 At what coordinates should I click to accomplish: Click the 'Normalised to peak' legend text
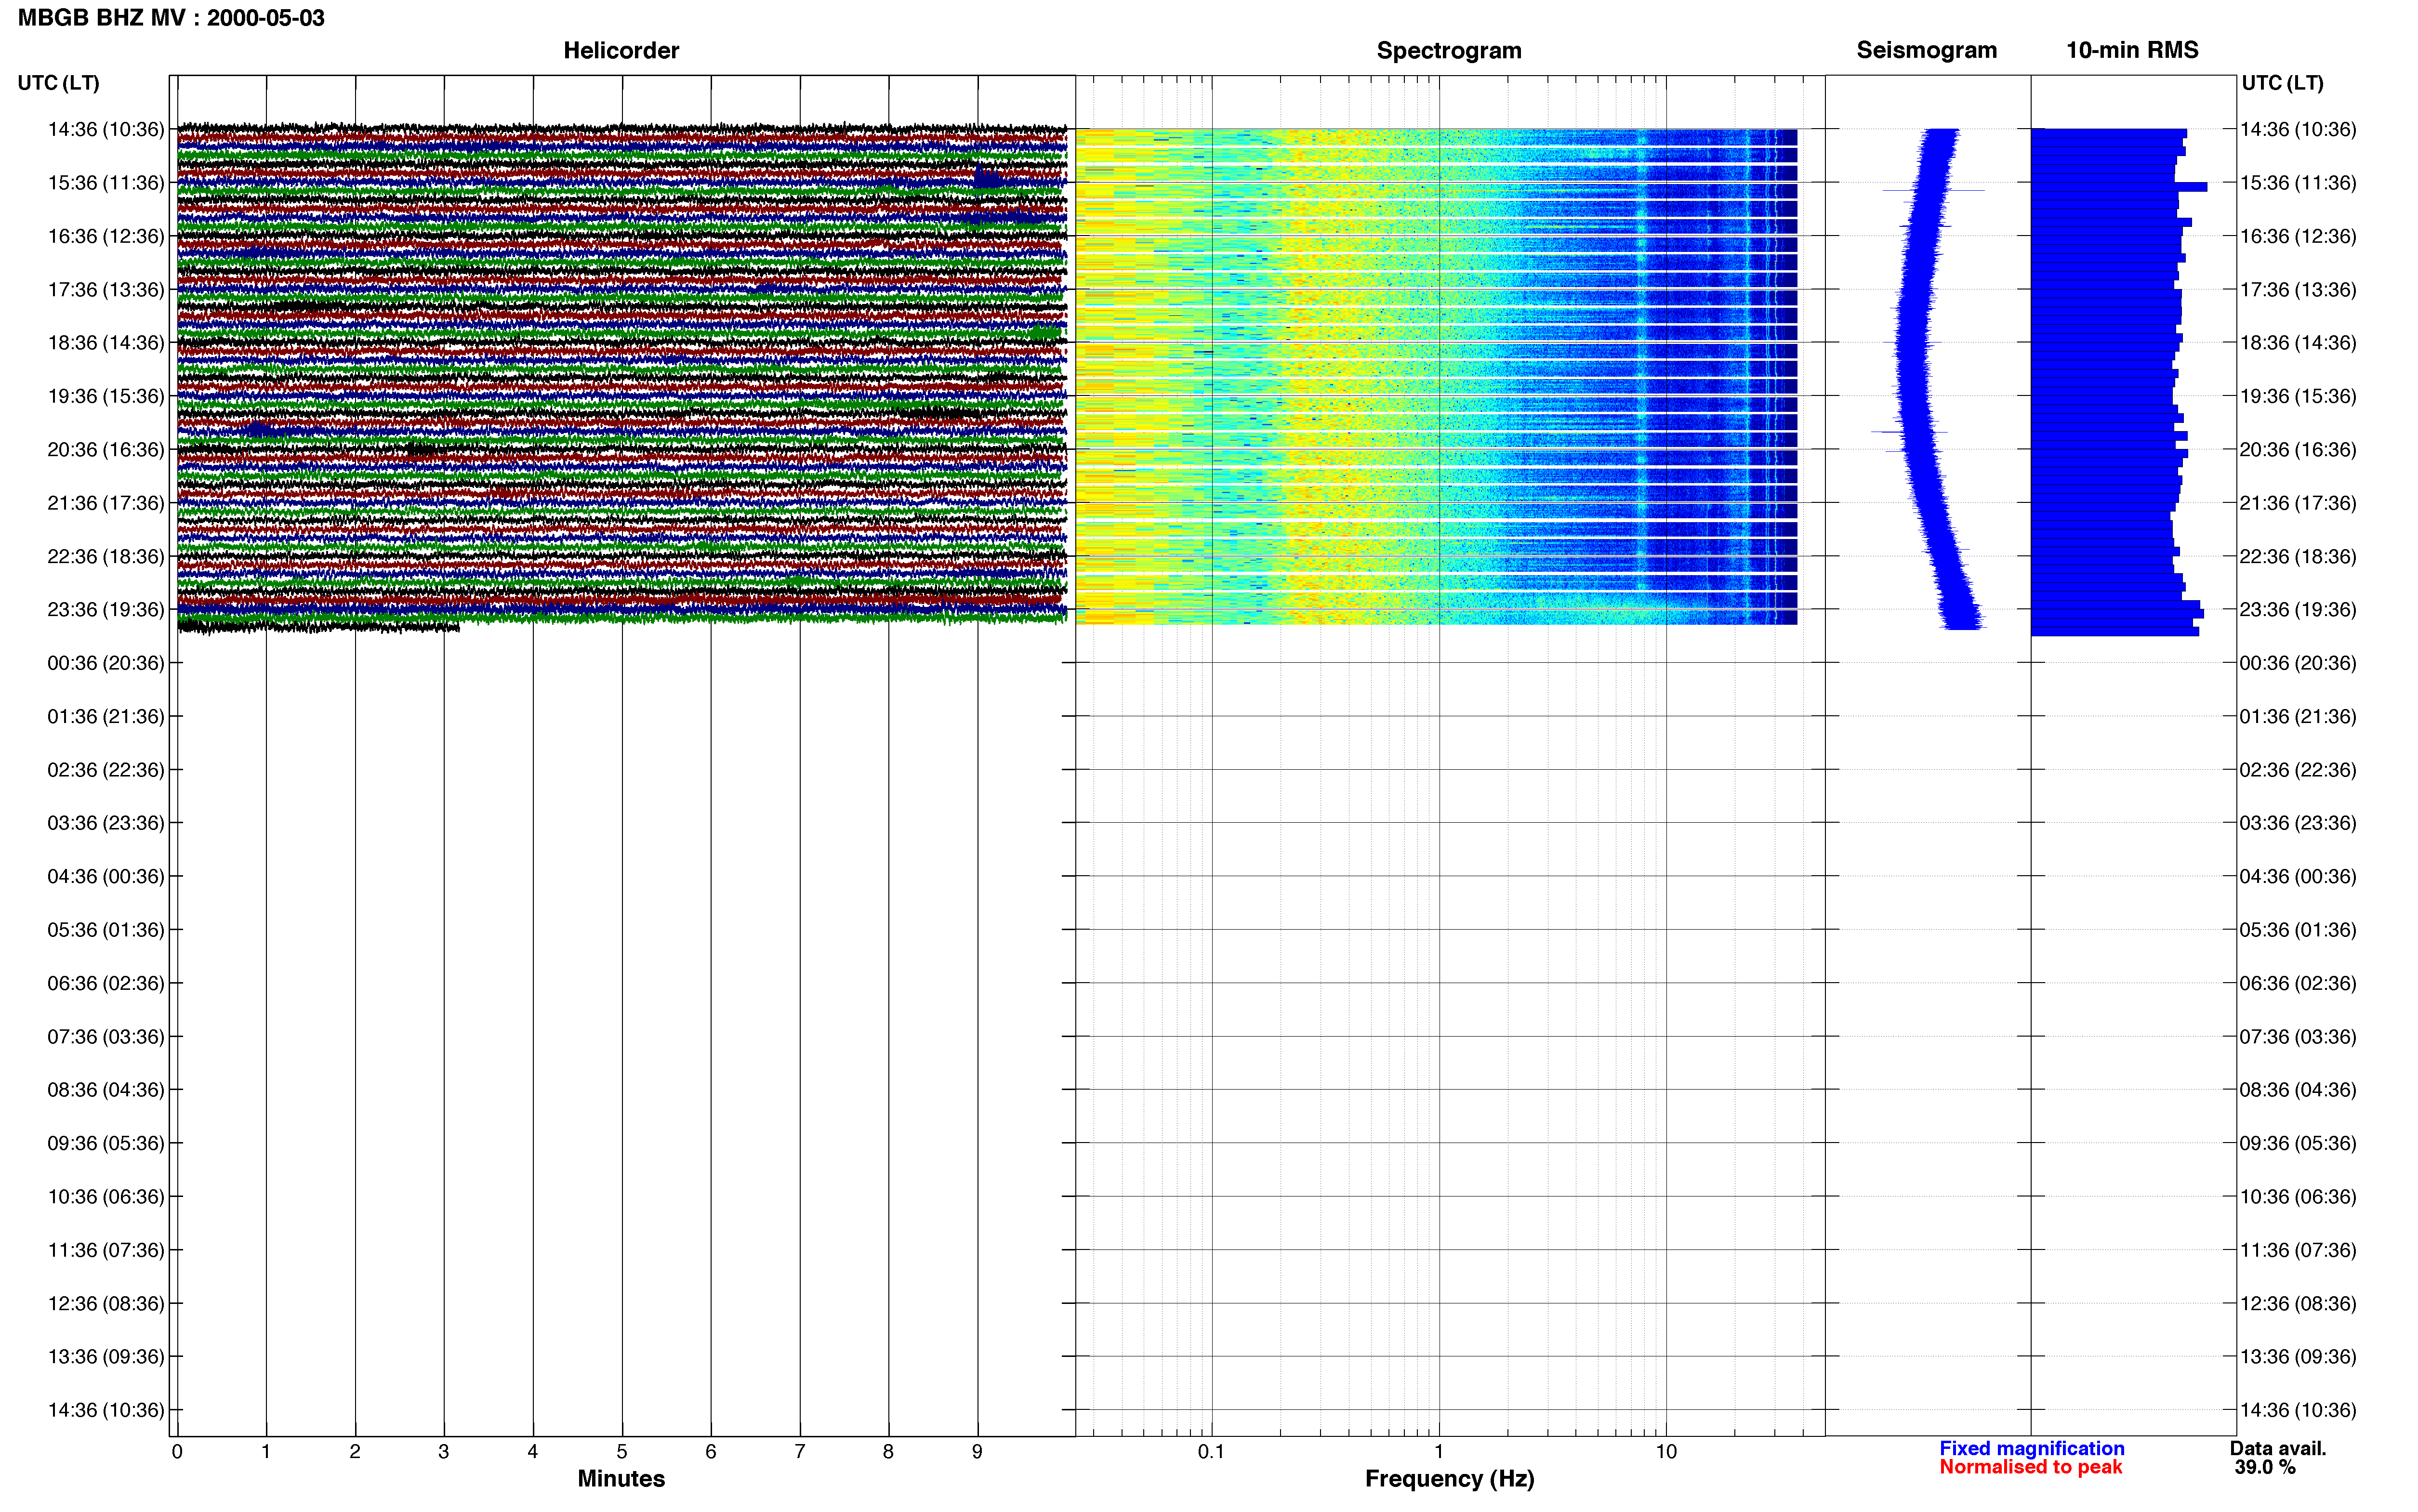click(x=2030, y=1467)
